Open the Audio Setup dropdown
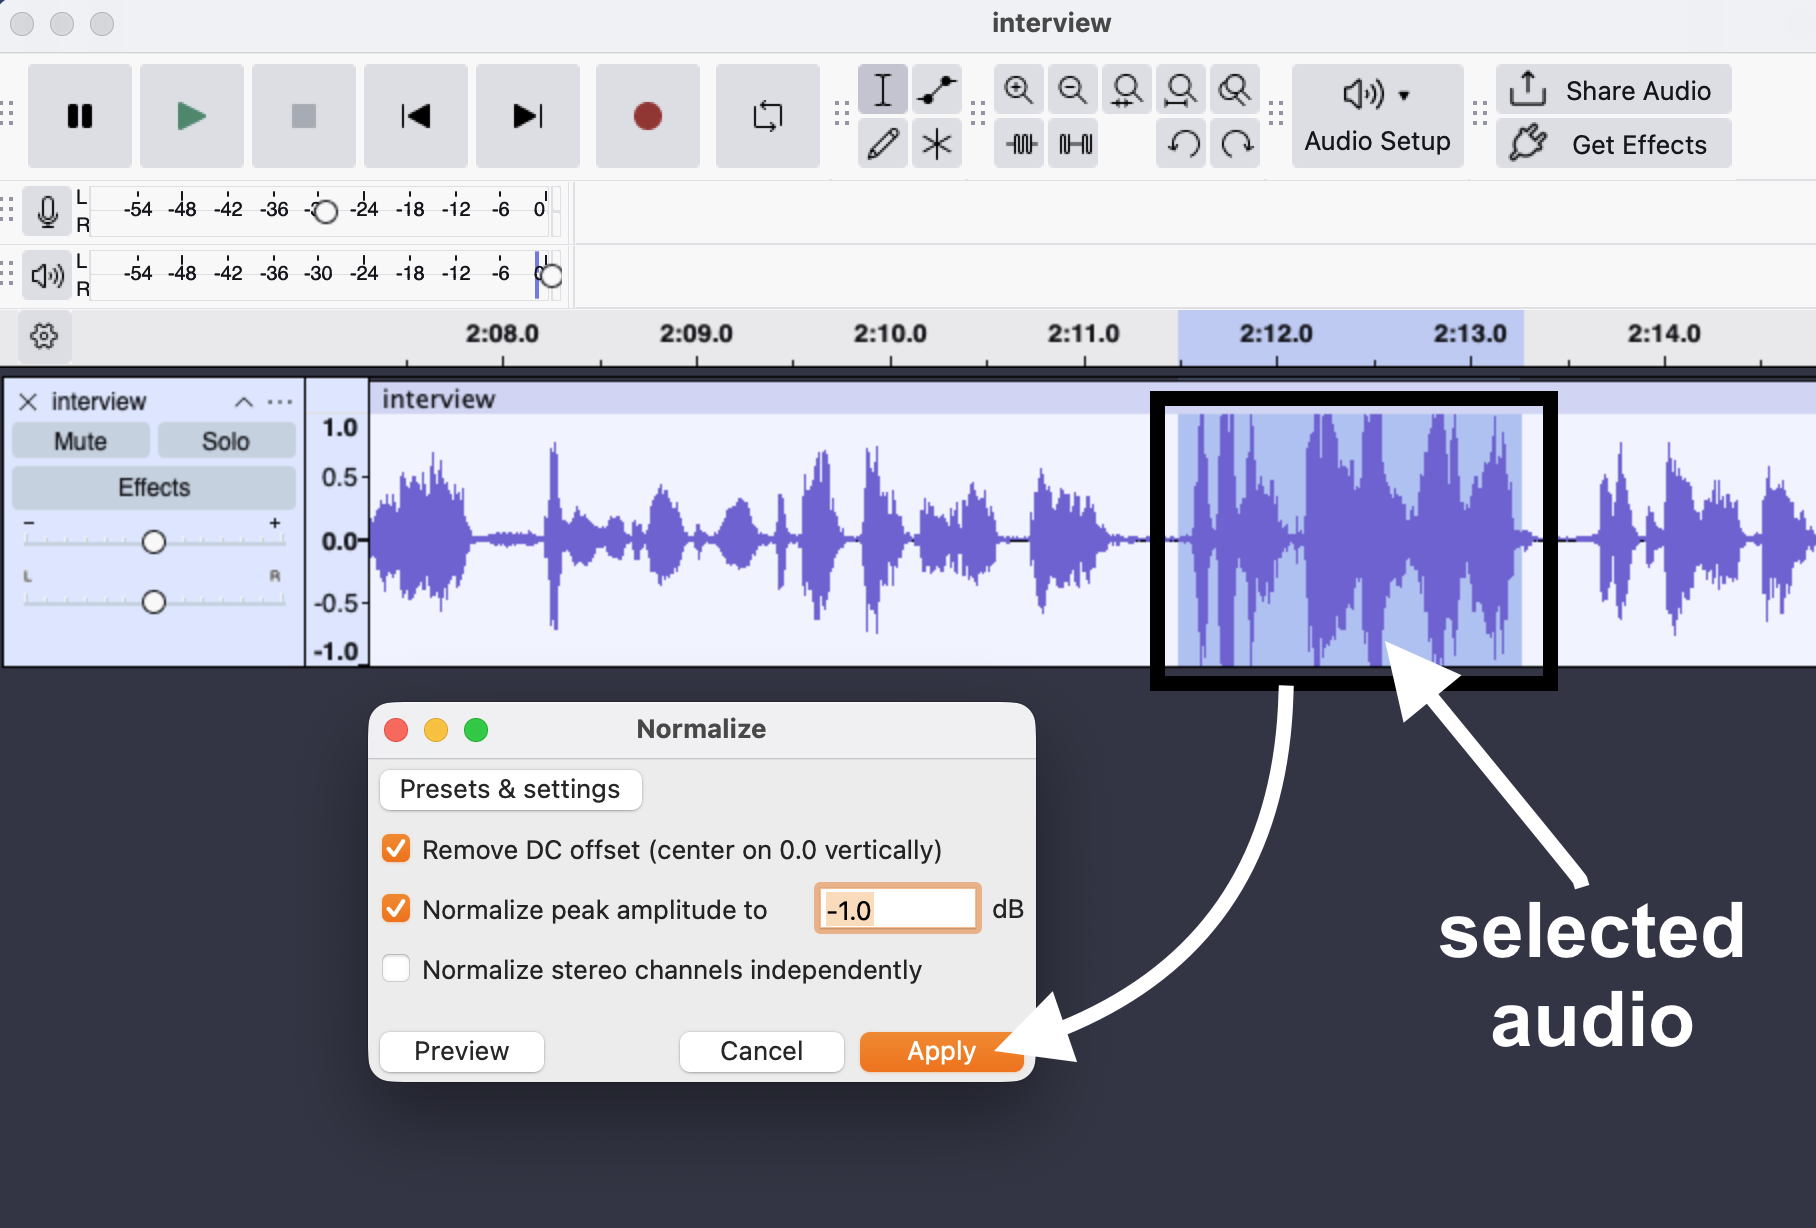 coord(1377,116)
